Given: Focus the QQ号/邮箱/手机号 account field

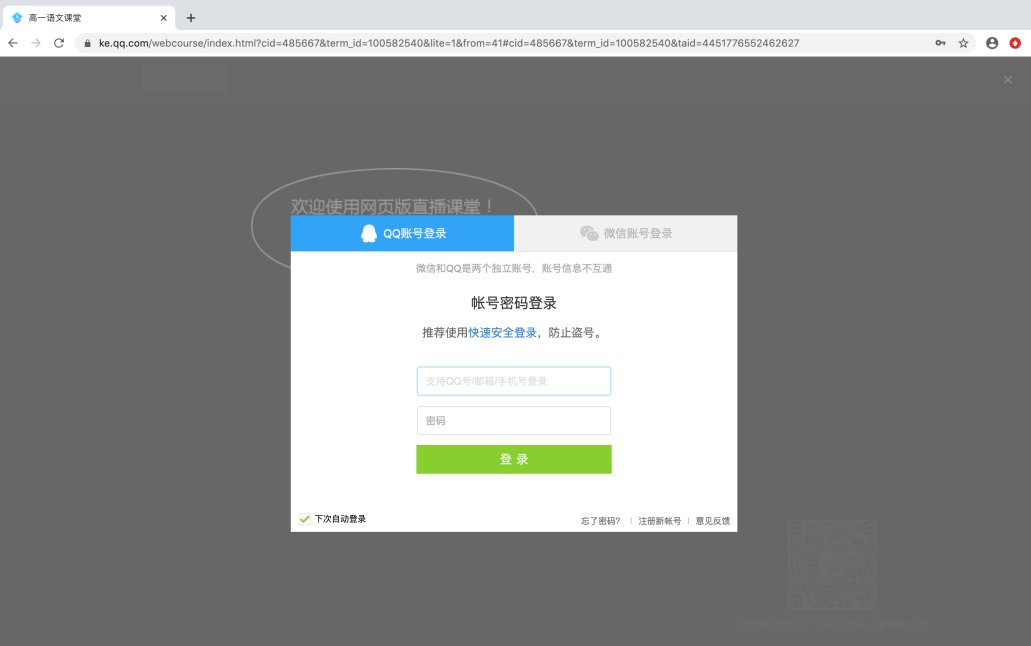Looking at the screenshot, I should click(x=513, y=381).
